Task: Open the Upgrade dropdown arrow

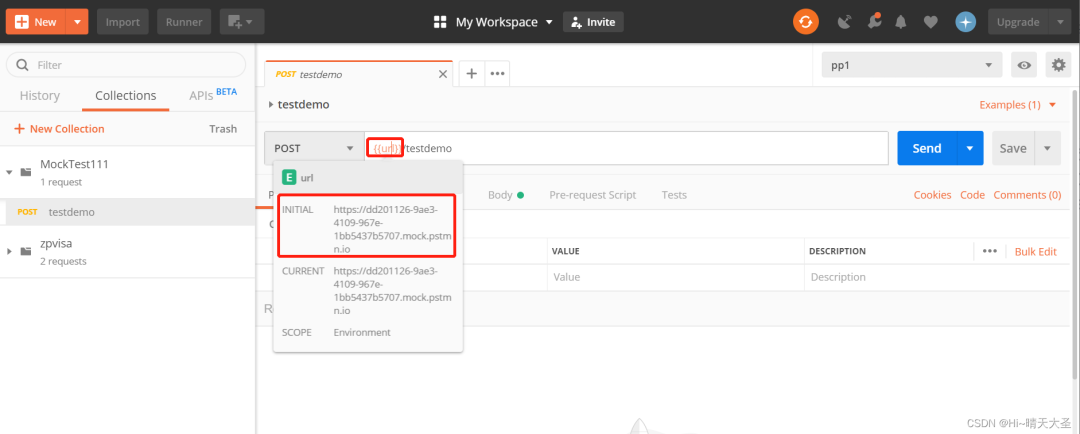Action: (x=1059, y=22)
